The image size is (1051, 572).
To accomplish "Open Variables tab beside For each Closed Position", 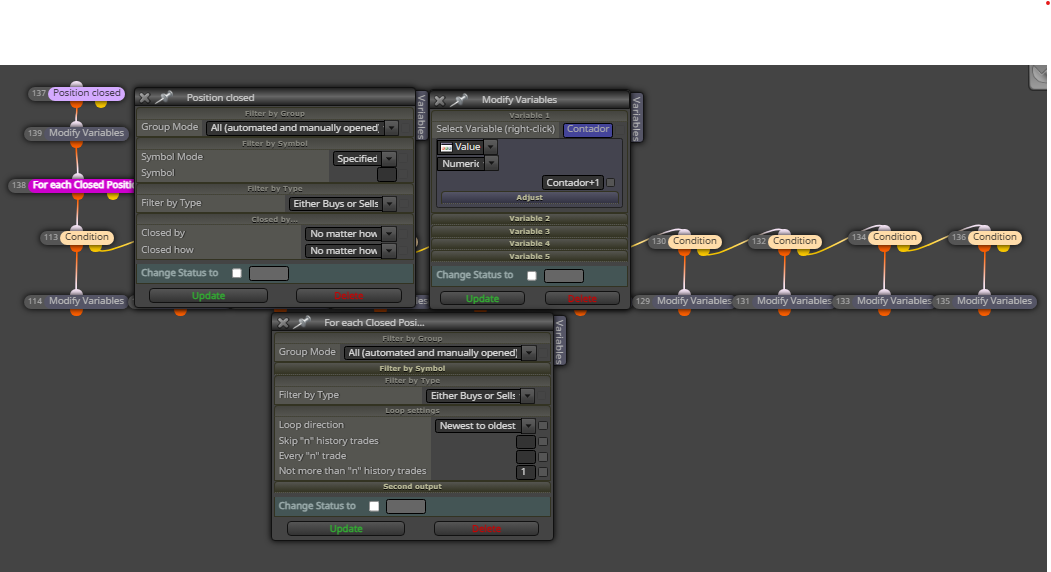I will [x=560, y=341].
